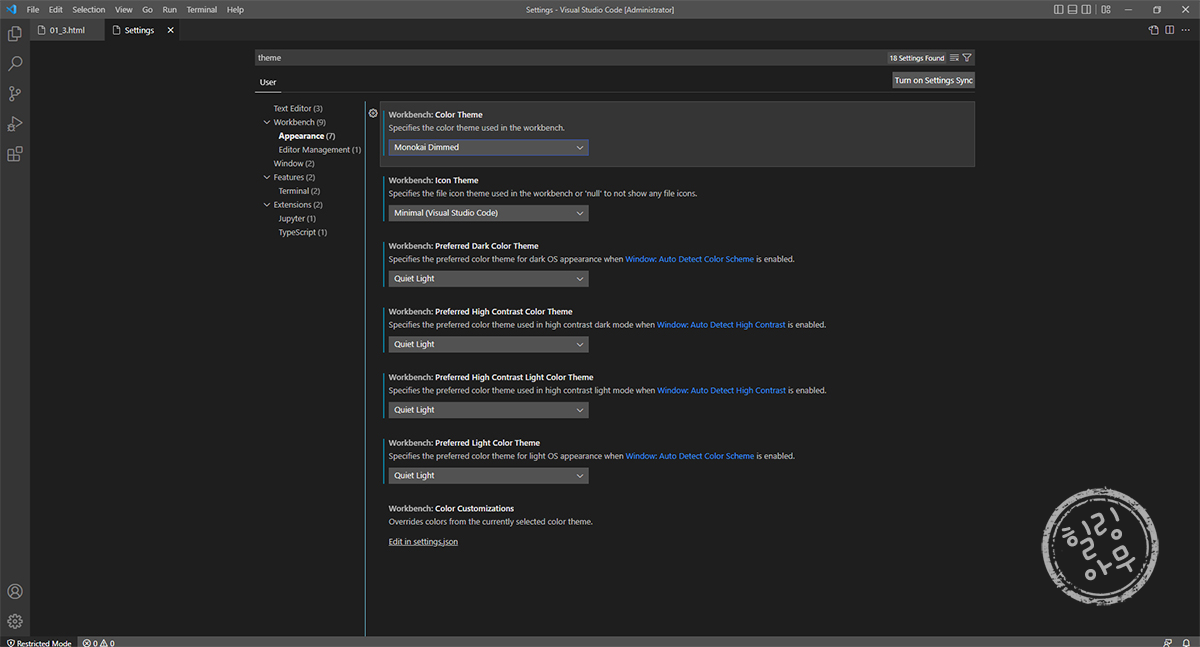Select Editor Management (1) in settings tree

320,150
